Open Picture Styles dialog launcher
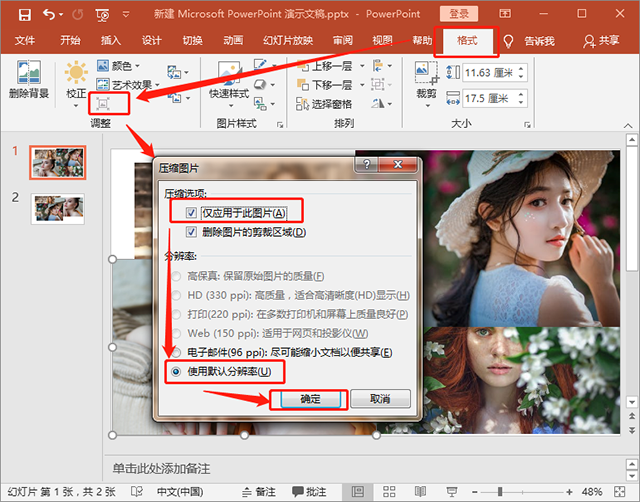 (x=280, y=124)
